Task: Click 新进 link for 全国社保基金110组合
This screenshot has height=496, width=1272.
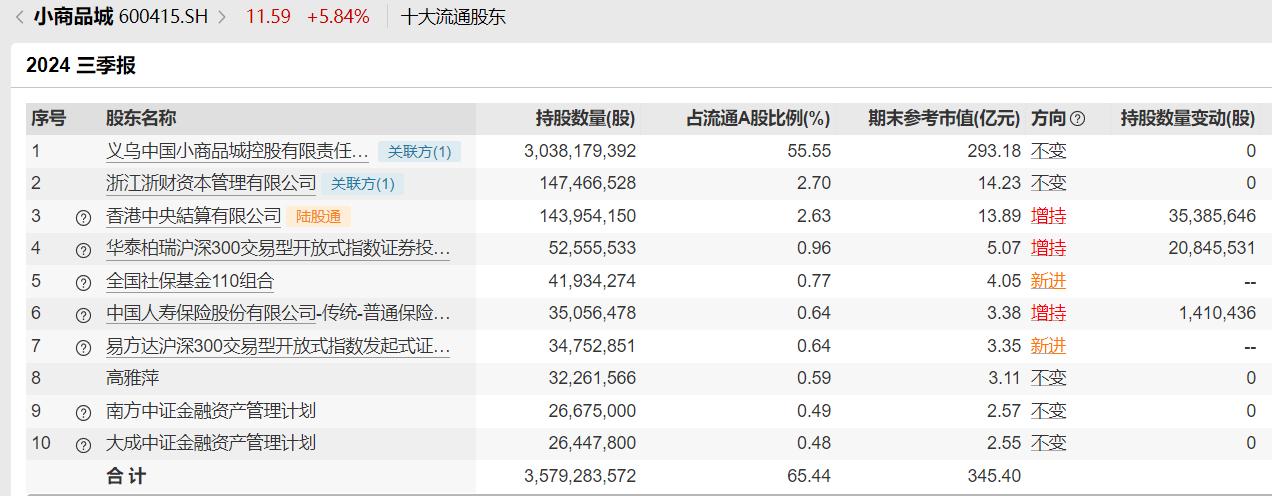Action: [1049, 281]
